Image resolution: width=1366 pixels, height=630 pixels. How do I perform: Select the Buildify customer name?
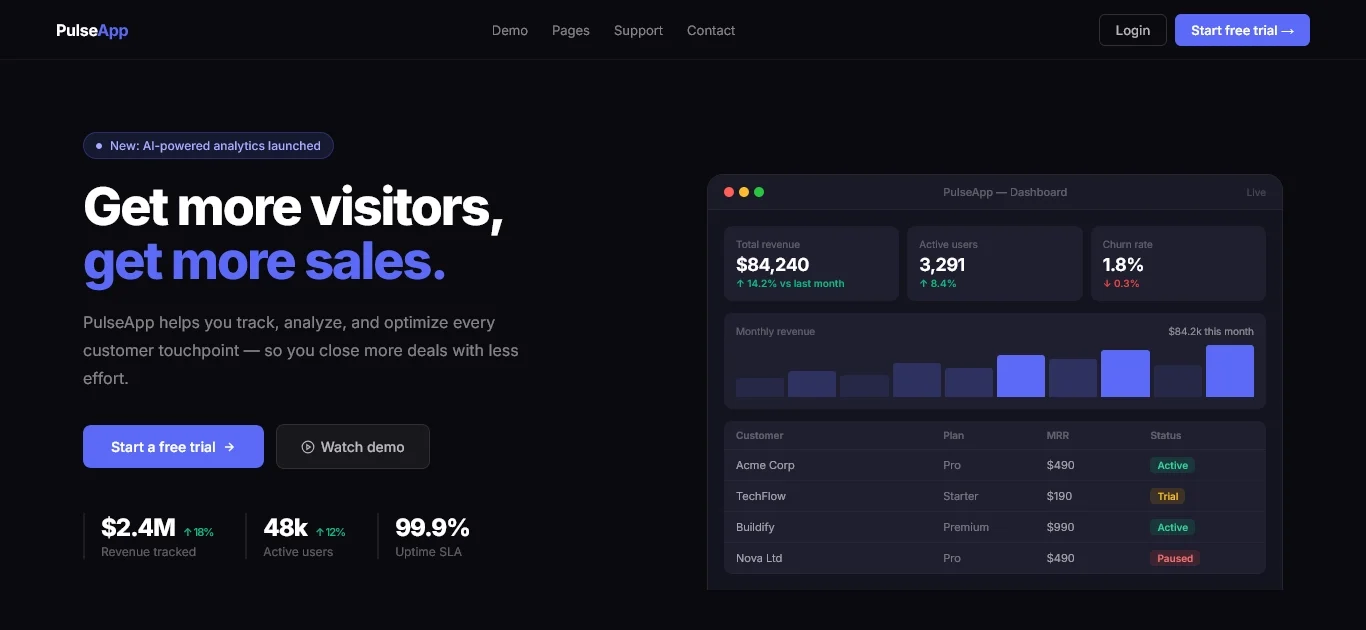[755, 527]
